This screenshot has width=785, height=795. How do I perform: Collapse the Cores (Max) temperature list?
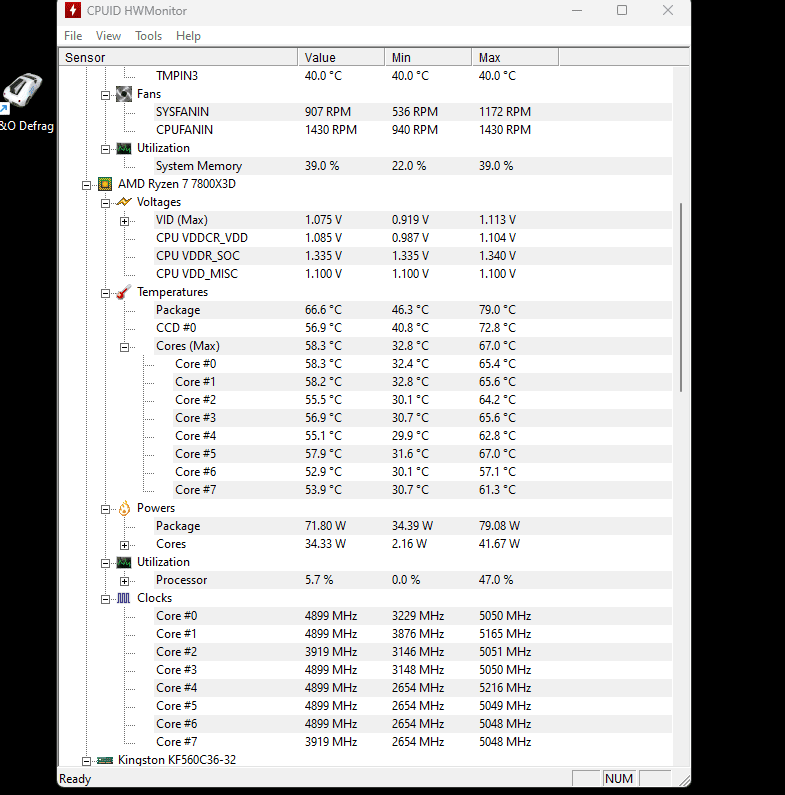pos(124,347)
